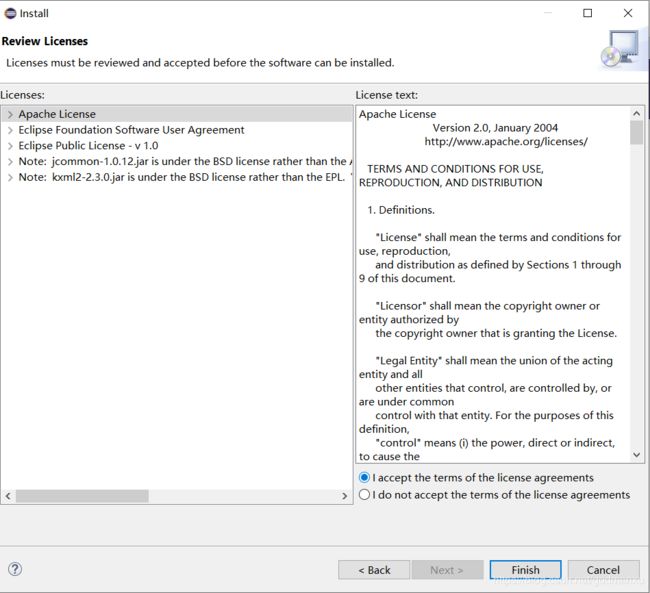This screenshot has width=650, height=593.
Task: Expand the jcommon-1.0.12.jar note node
Action: click(x=10, y=161)
